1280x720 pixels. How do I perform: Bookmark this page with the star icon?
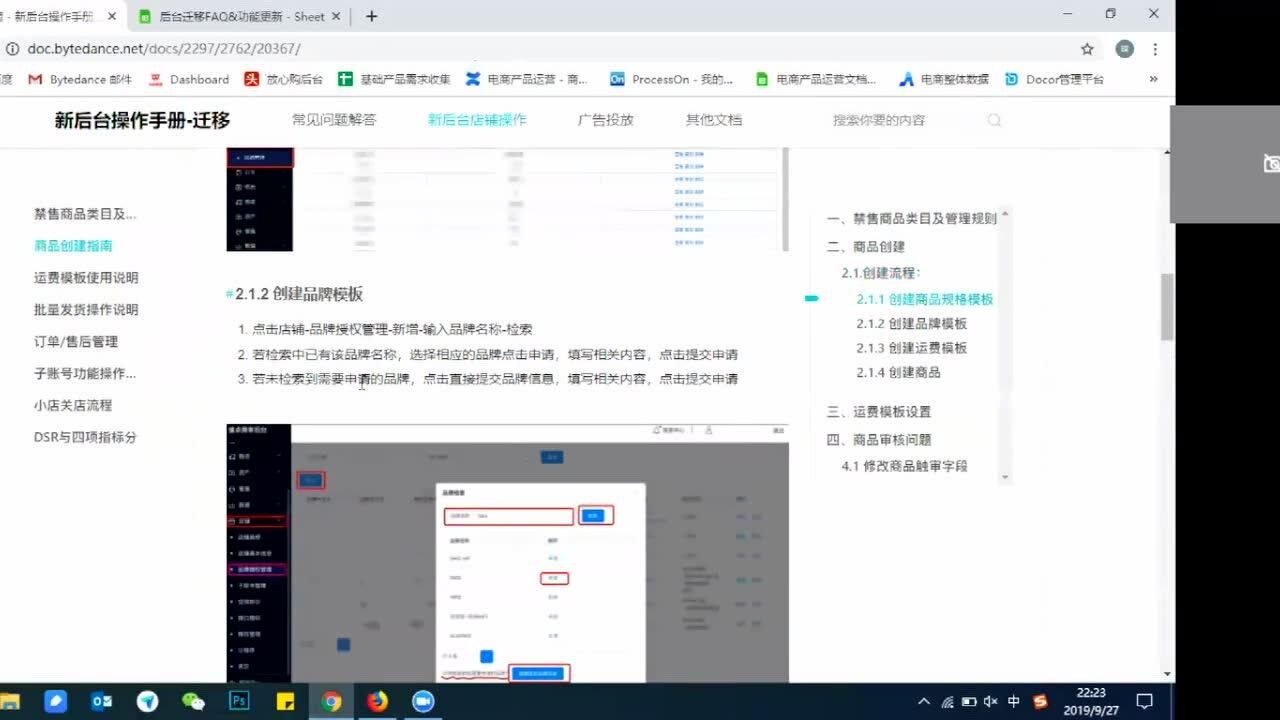click(x=1087, y=49)
